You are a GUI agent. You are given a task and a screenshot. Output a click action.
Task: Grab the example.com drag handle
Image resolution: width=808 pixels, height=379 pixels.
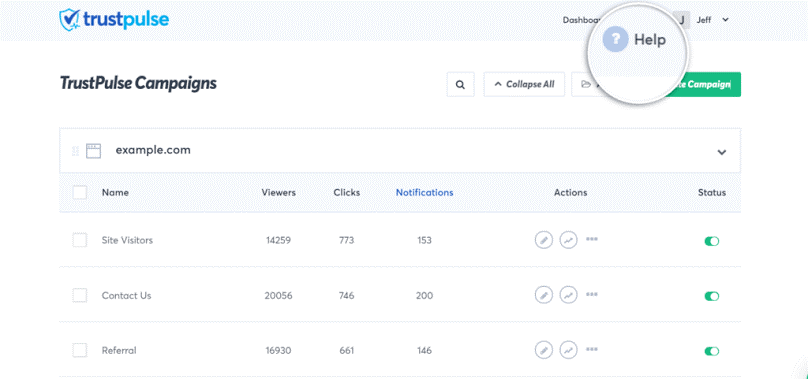click(x=75, y=151)
